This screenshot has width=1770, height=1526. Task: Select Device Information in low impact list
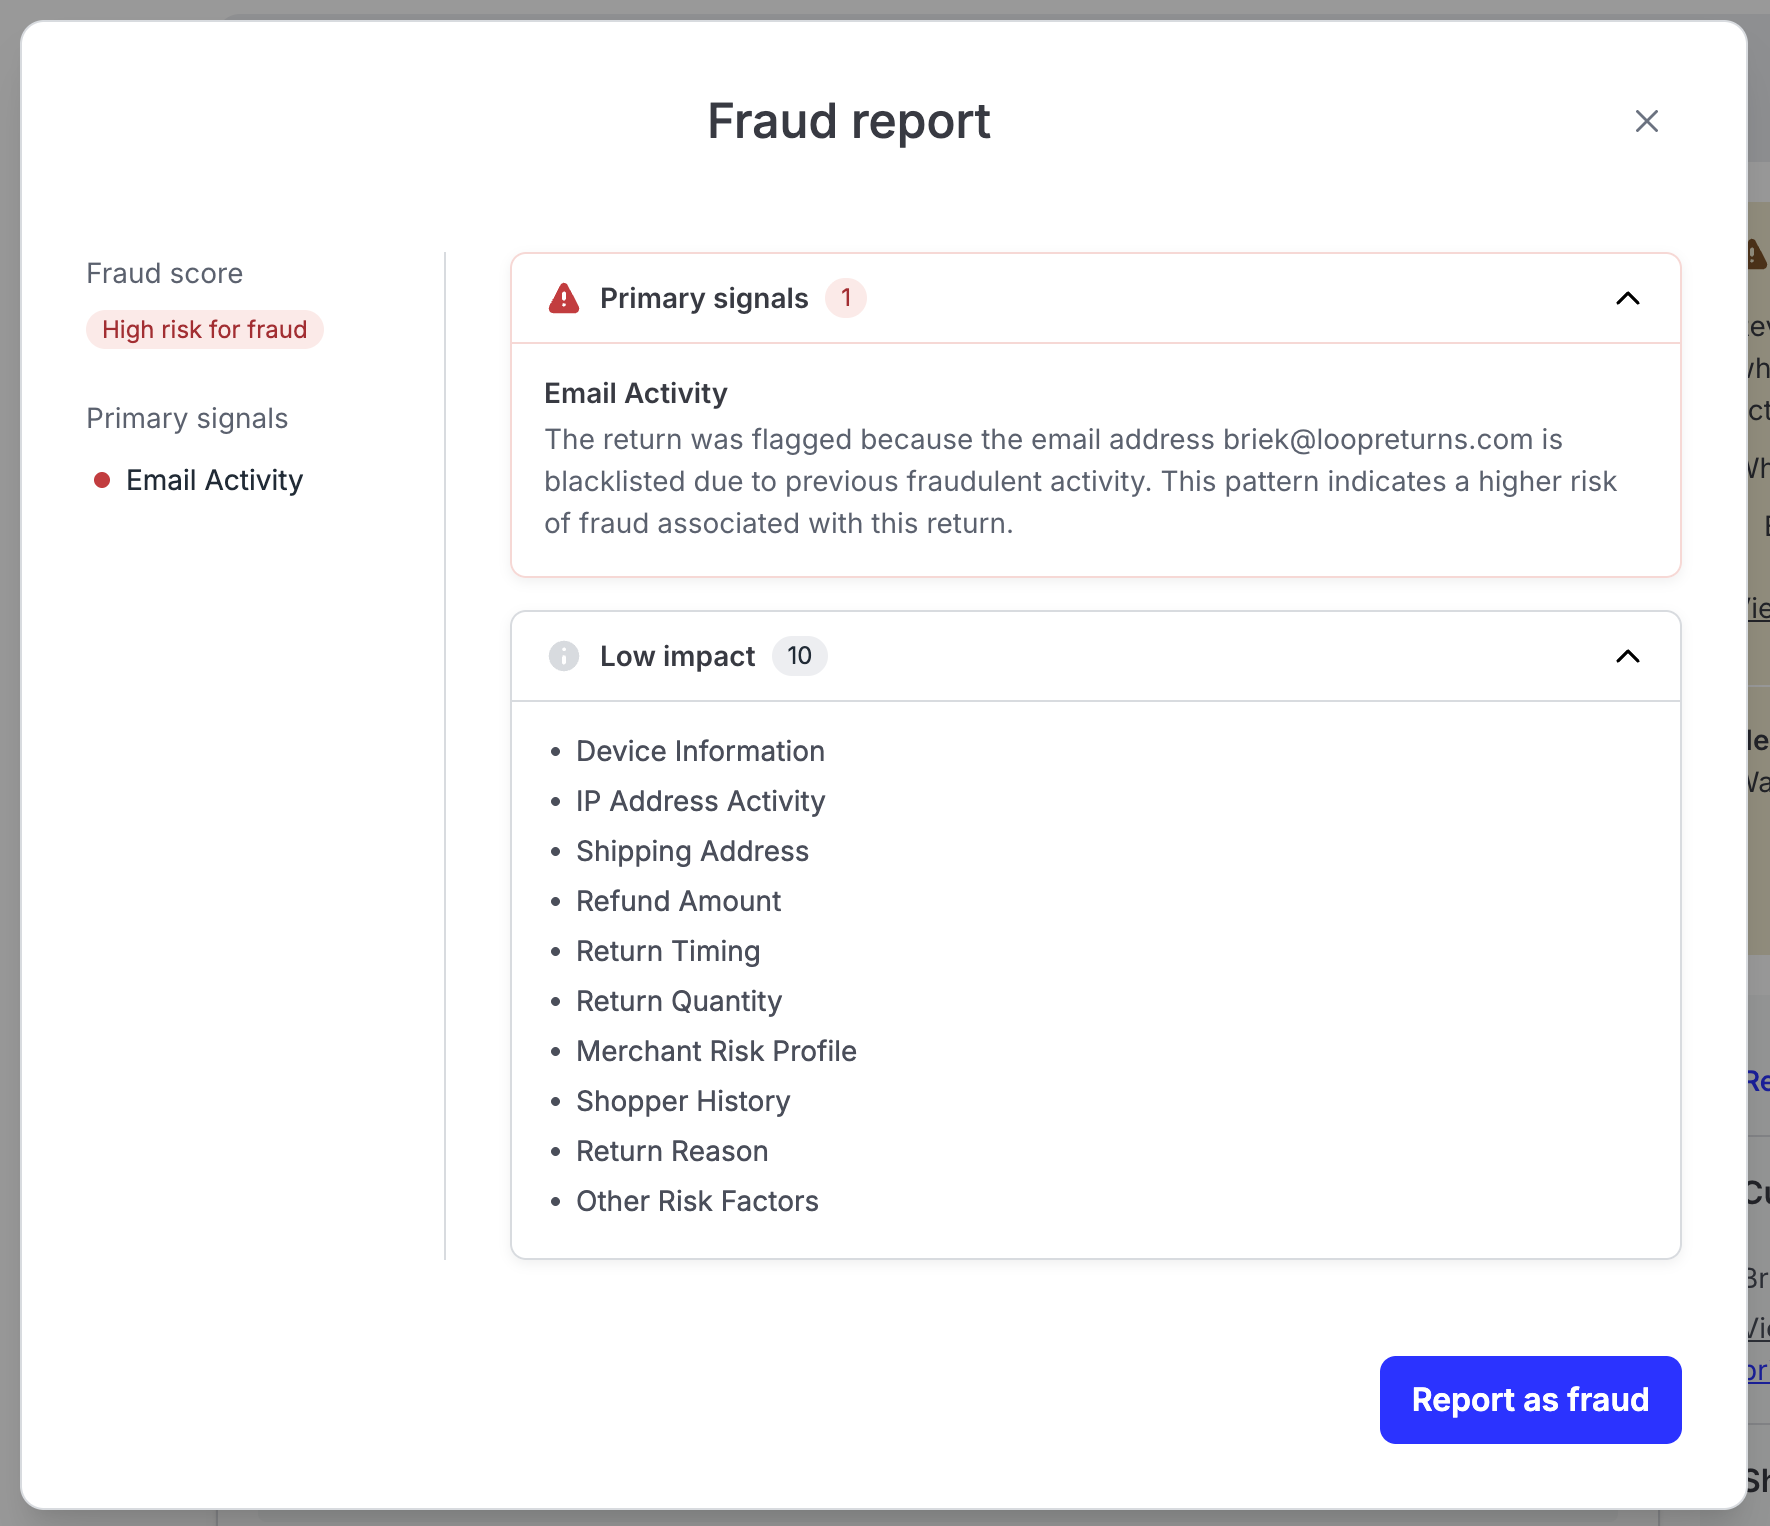700,751
